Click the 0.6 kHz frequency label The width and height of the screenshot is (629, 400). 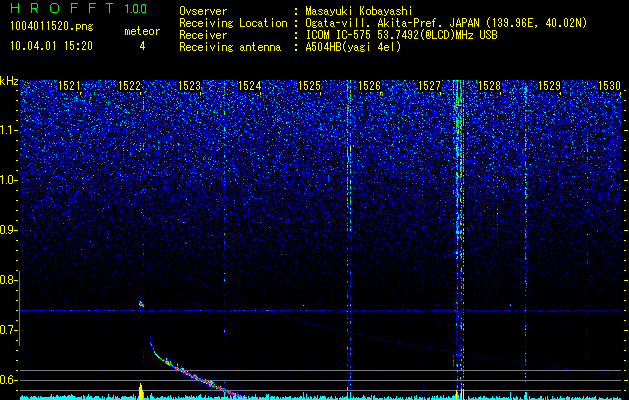coord(8,380)
